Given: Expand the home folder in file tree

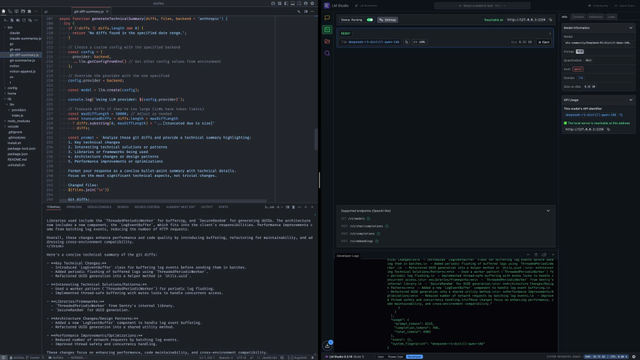Looking at the screenshot, I should (11, 93).
